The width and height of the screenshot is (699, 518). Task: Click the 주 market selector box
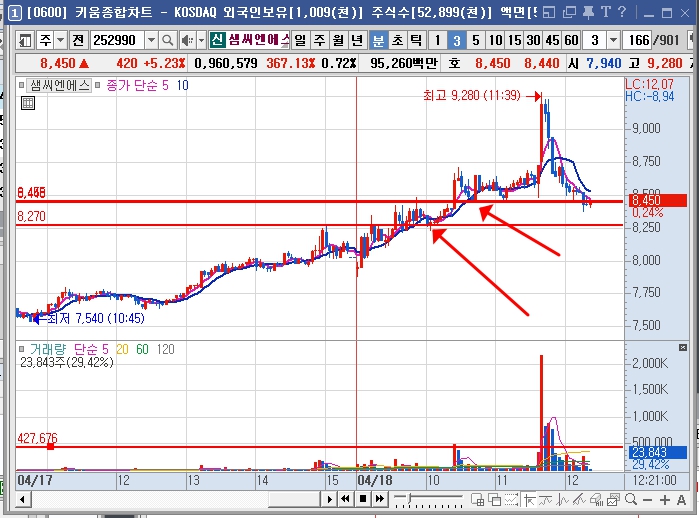point(46,41)
